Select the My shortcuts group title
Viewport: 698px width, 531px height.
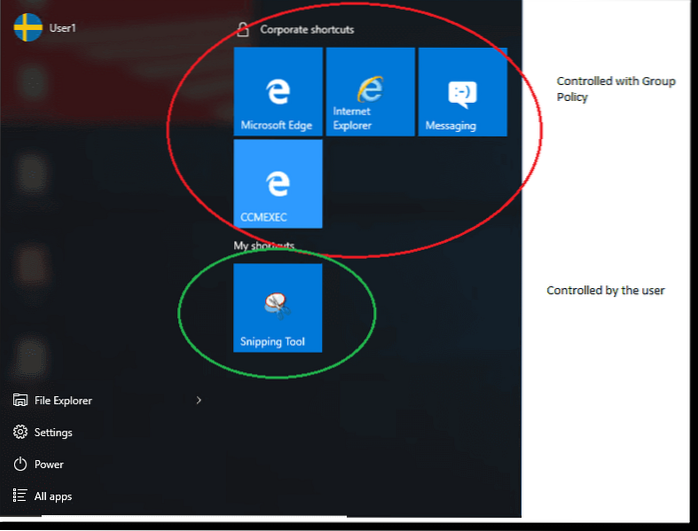pos(264,246)
